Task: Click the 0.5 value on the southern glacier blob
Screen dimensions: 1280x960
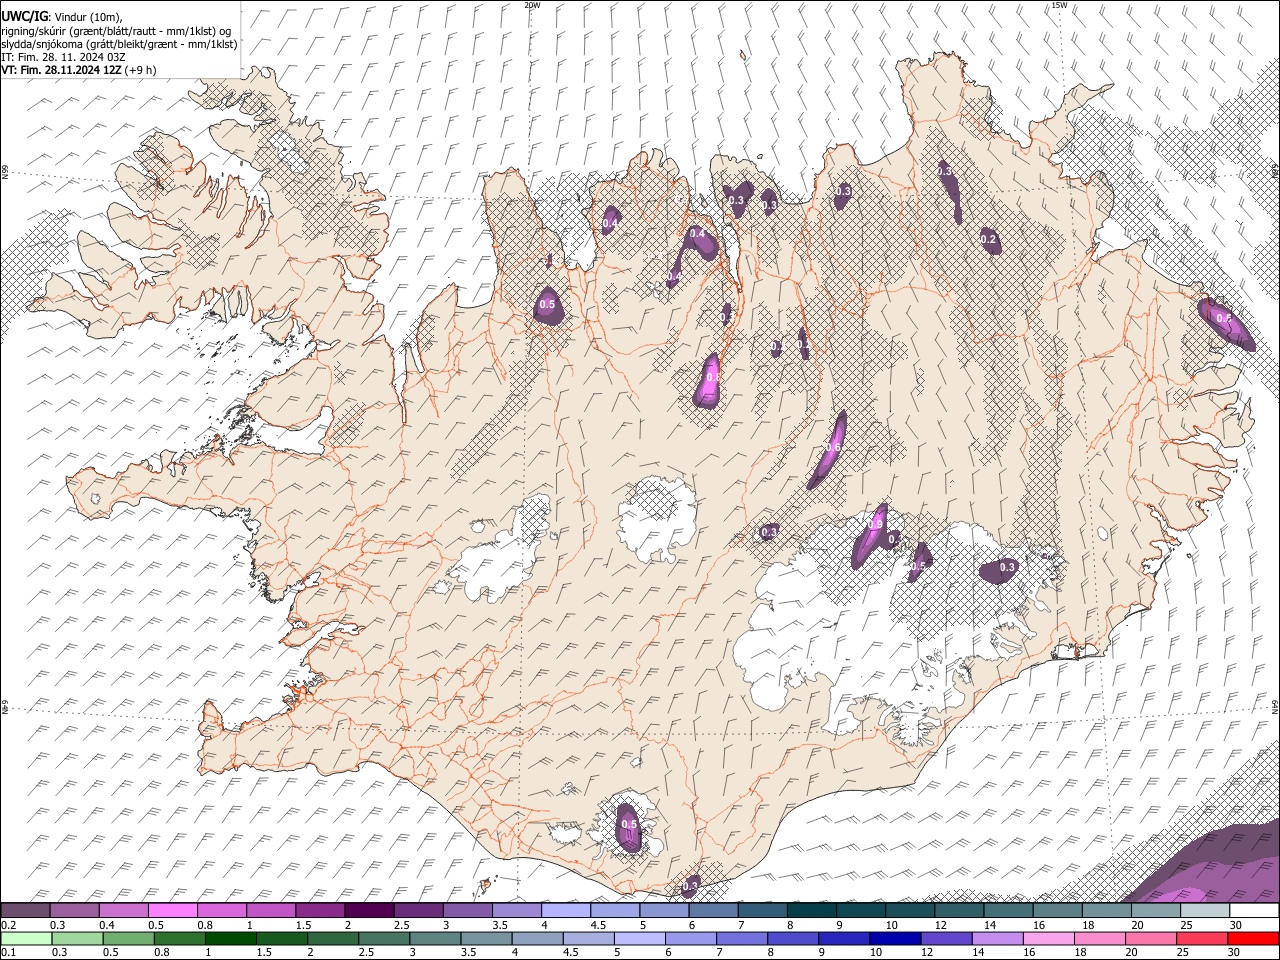Action: (x=629, y=824)
